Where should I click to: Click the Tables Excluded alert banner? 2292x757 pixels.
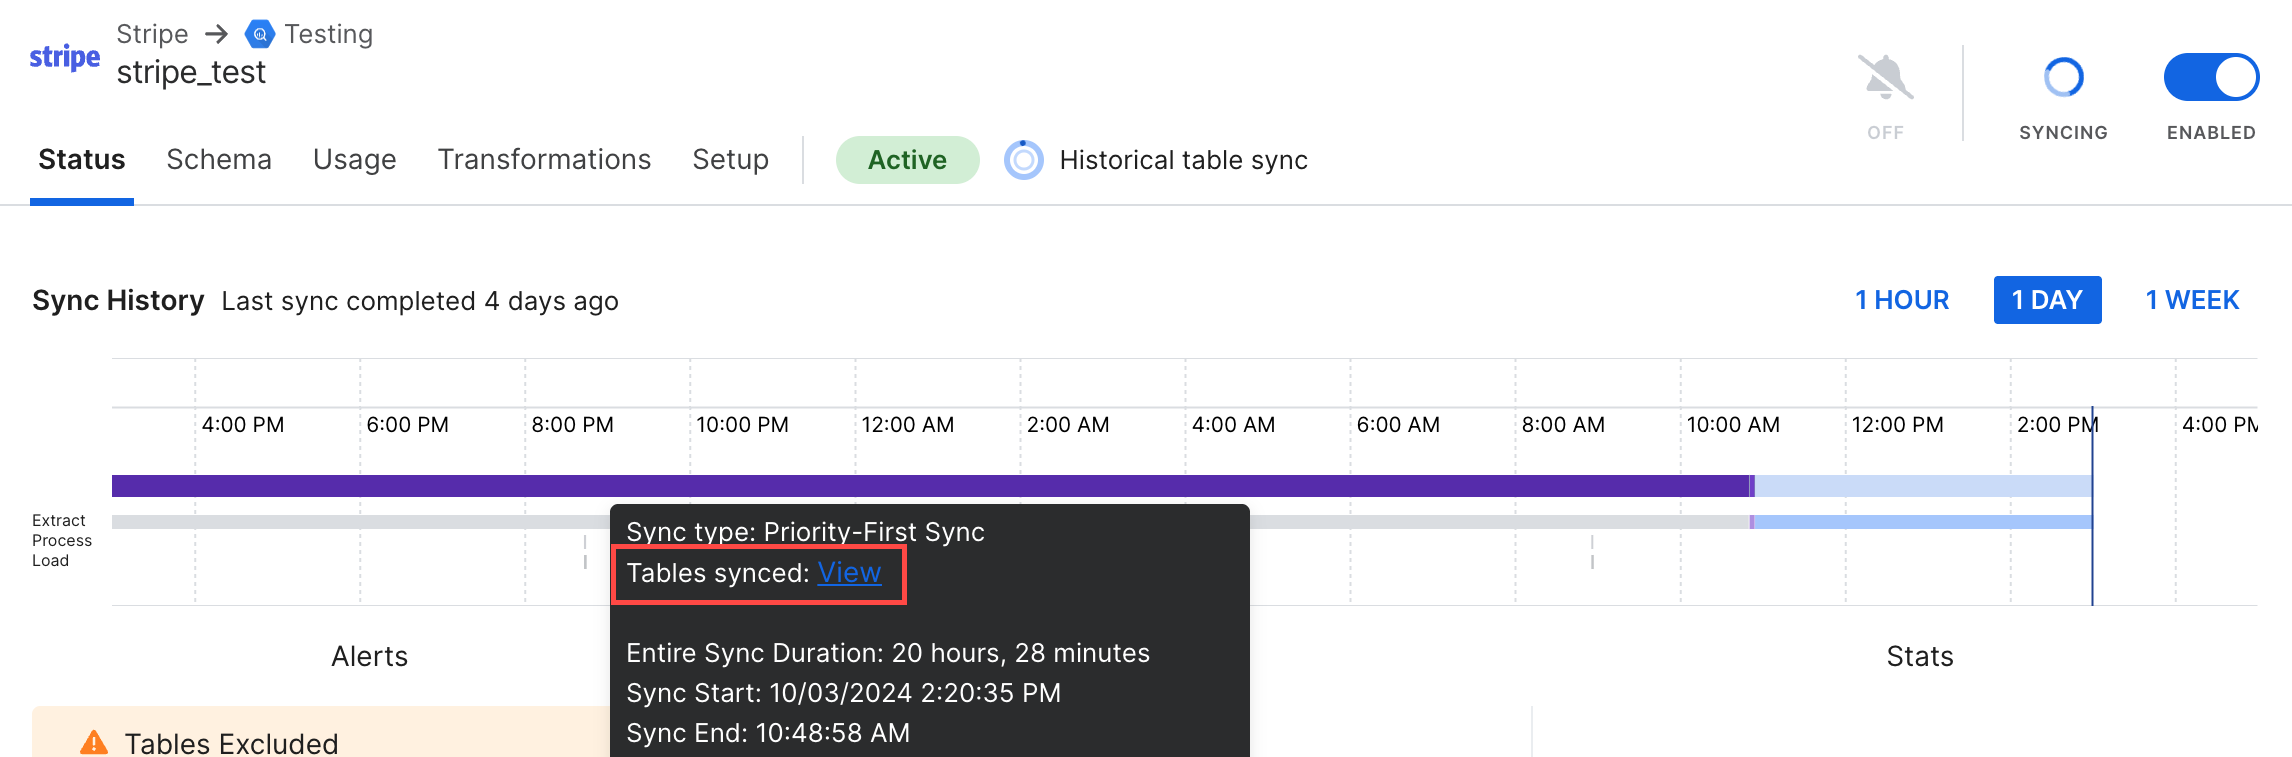321,732
